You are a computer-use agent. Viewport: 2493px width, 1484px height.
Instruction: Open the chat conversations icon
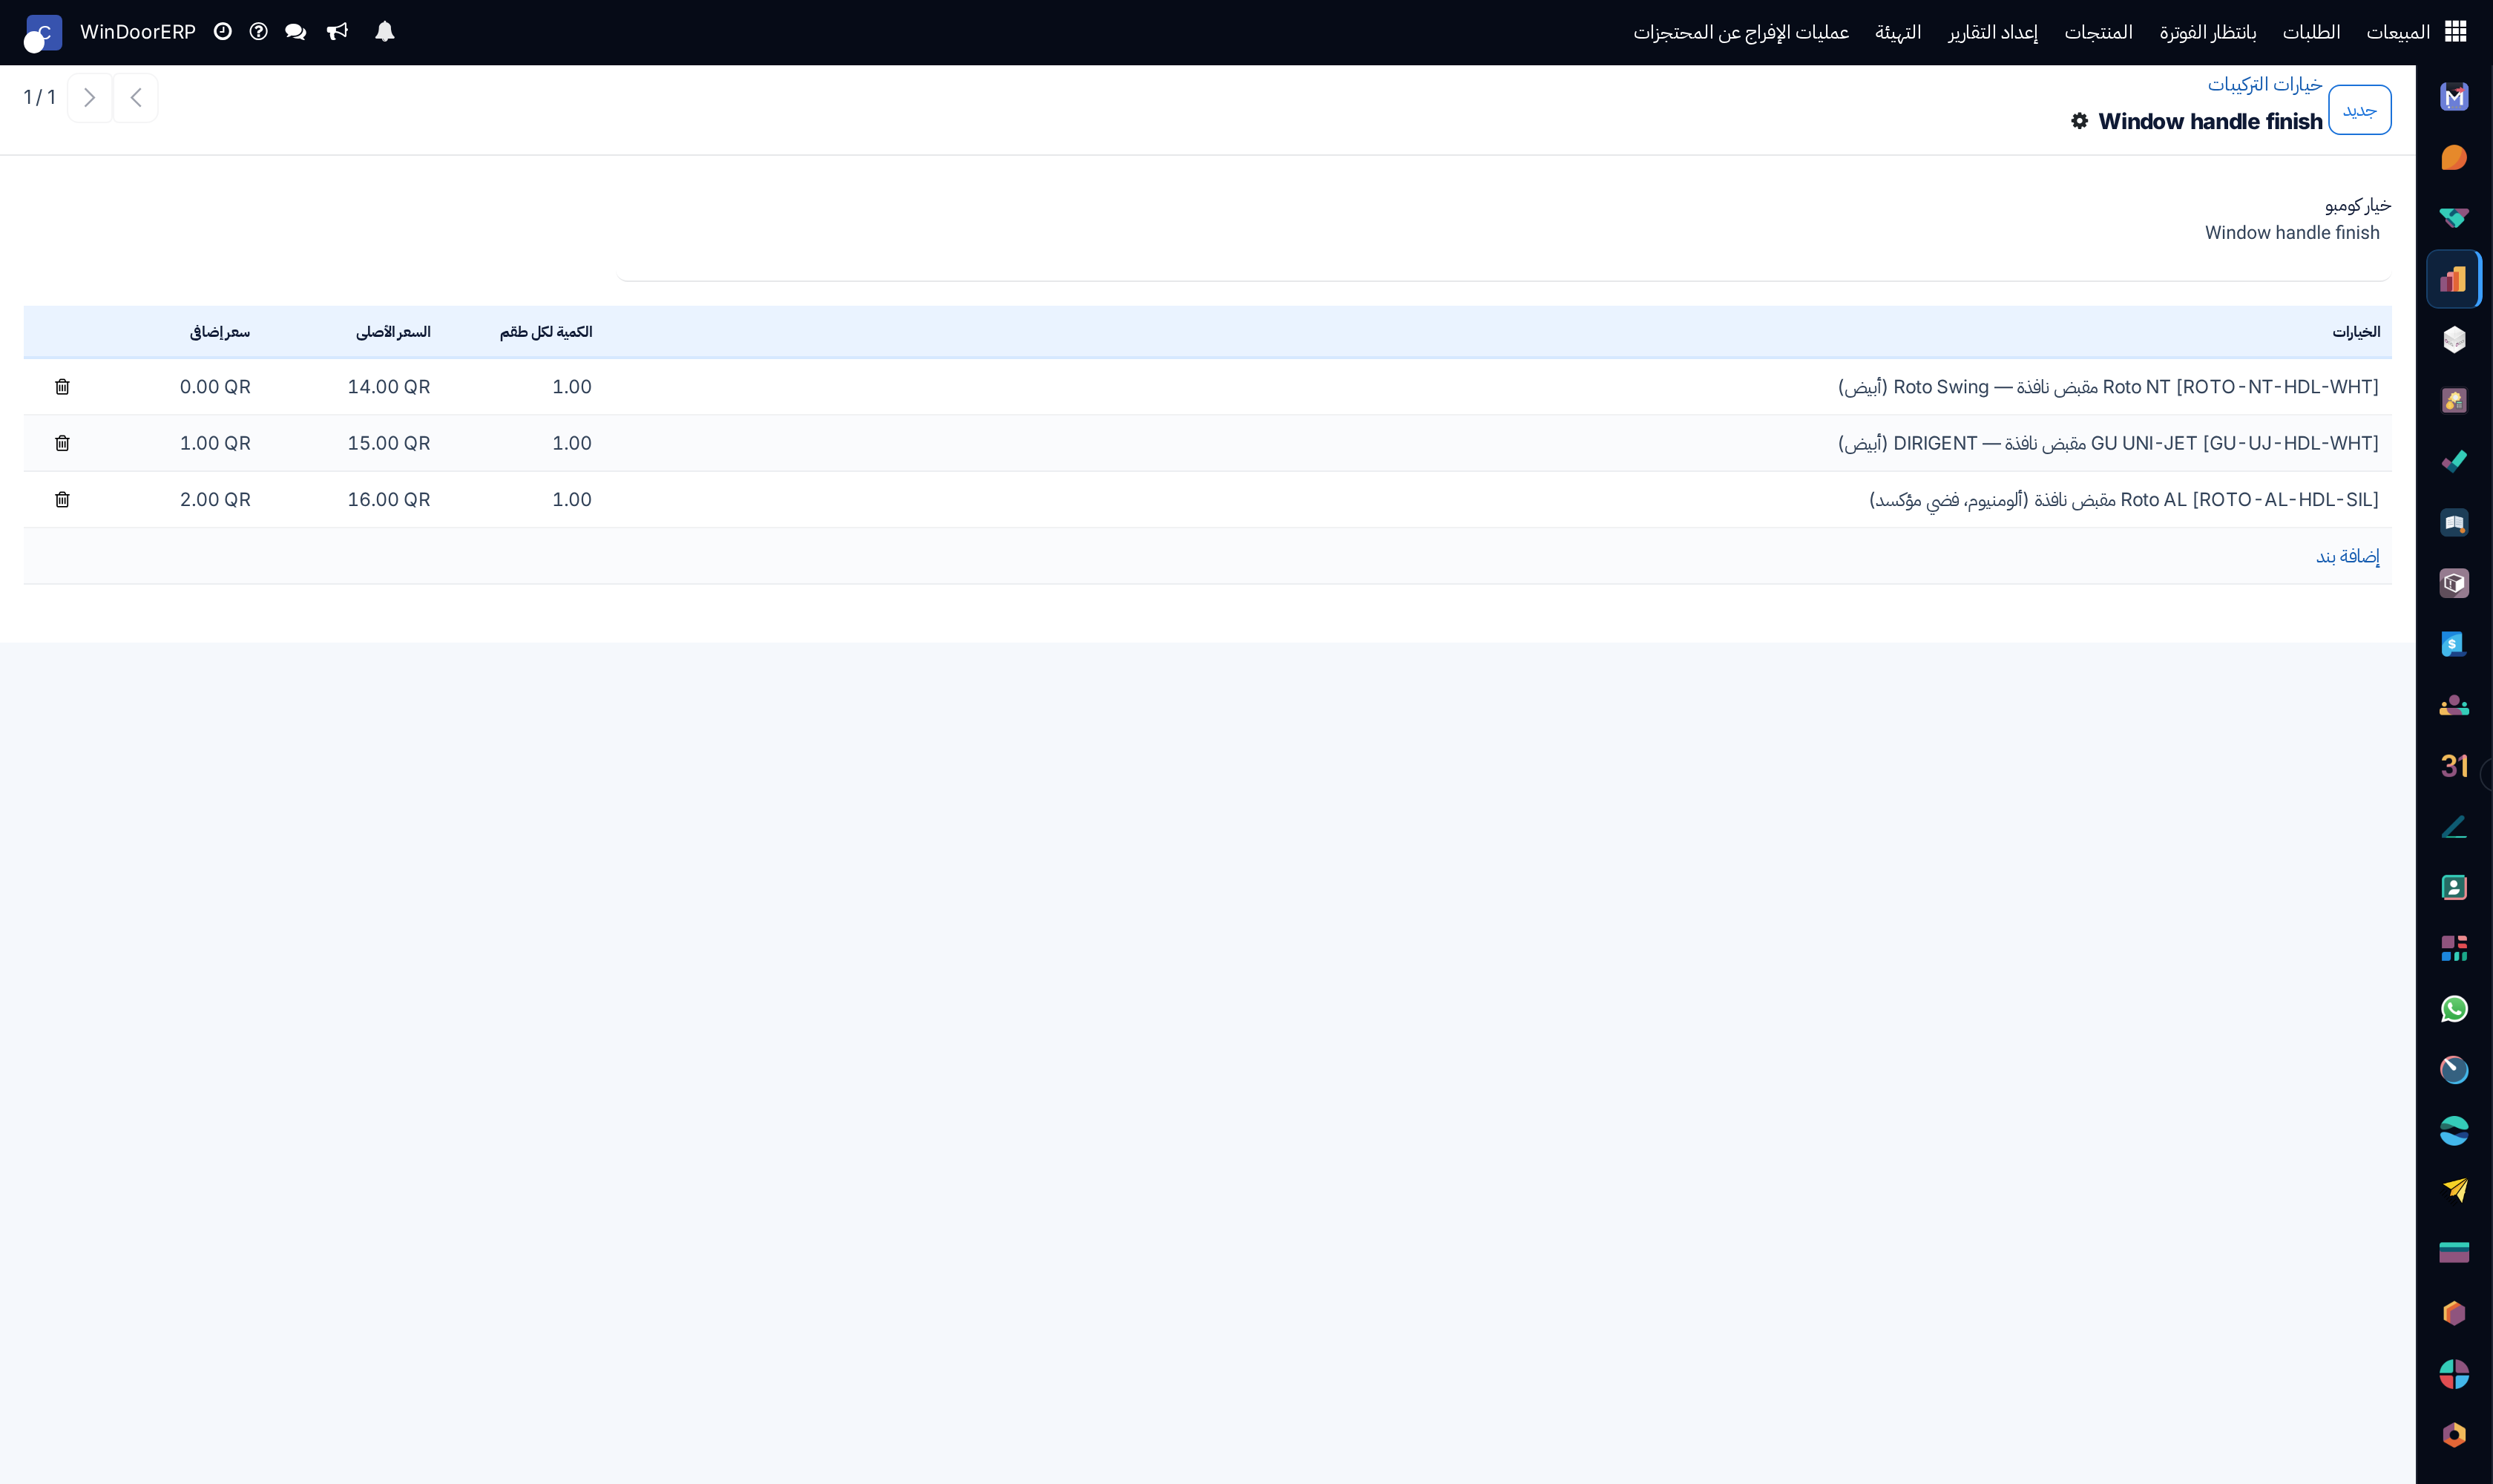pyautogui.click(x=295, y=32)
